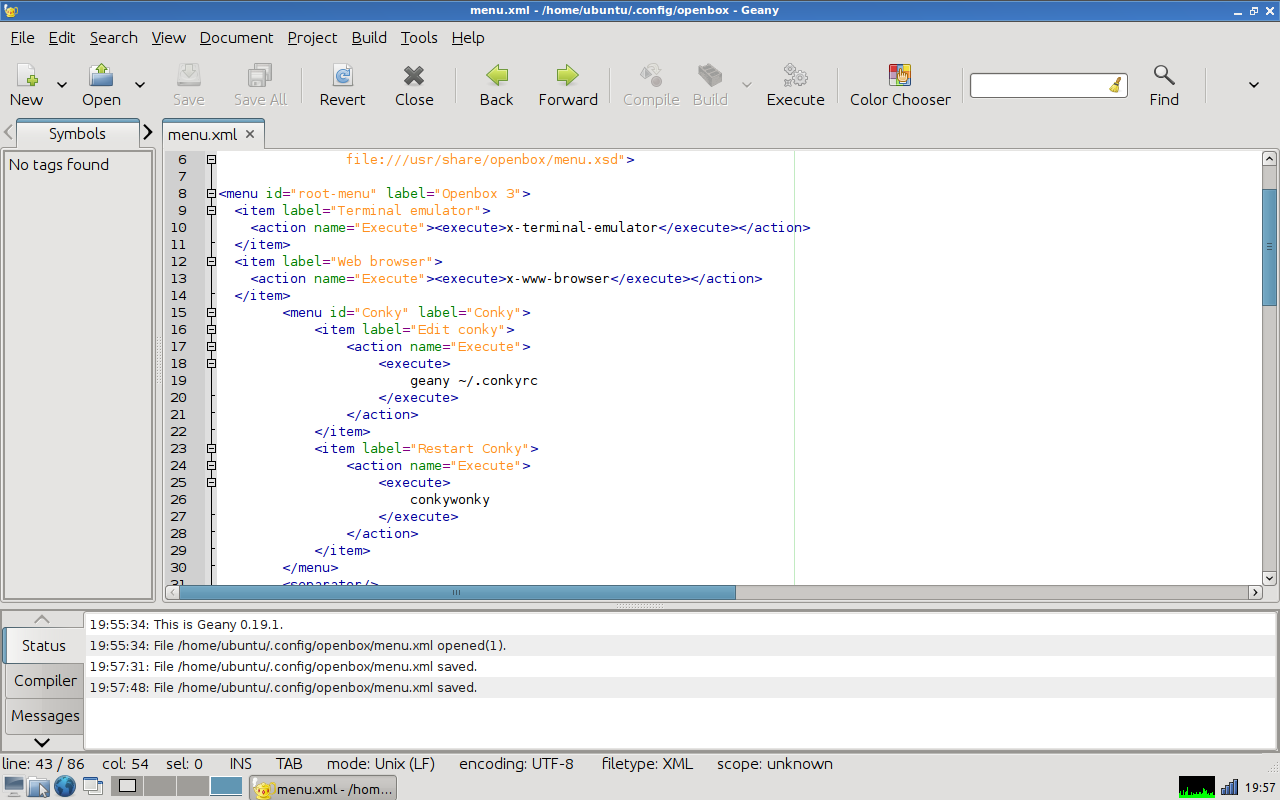Run the Execute gears icon
Image resolution: width=1280 pixels, height=800 pixels.
[x=795, y=77]
